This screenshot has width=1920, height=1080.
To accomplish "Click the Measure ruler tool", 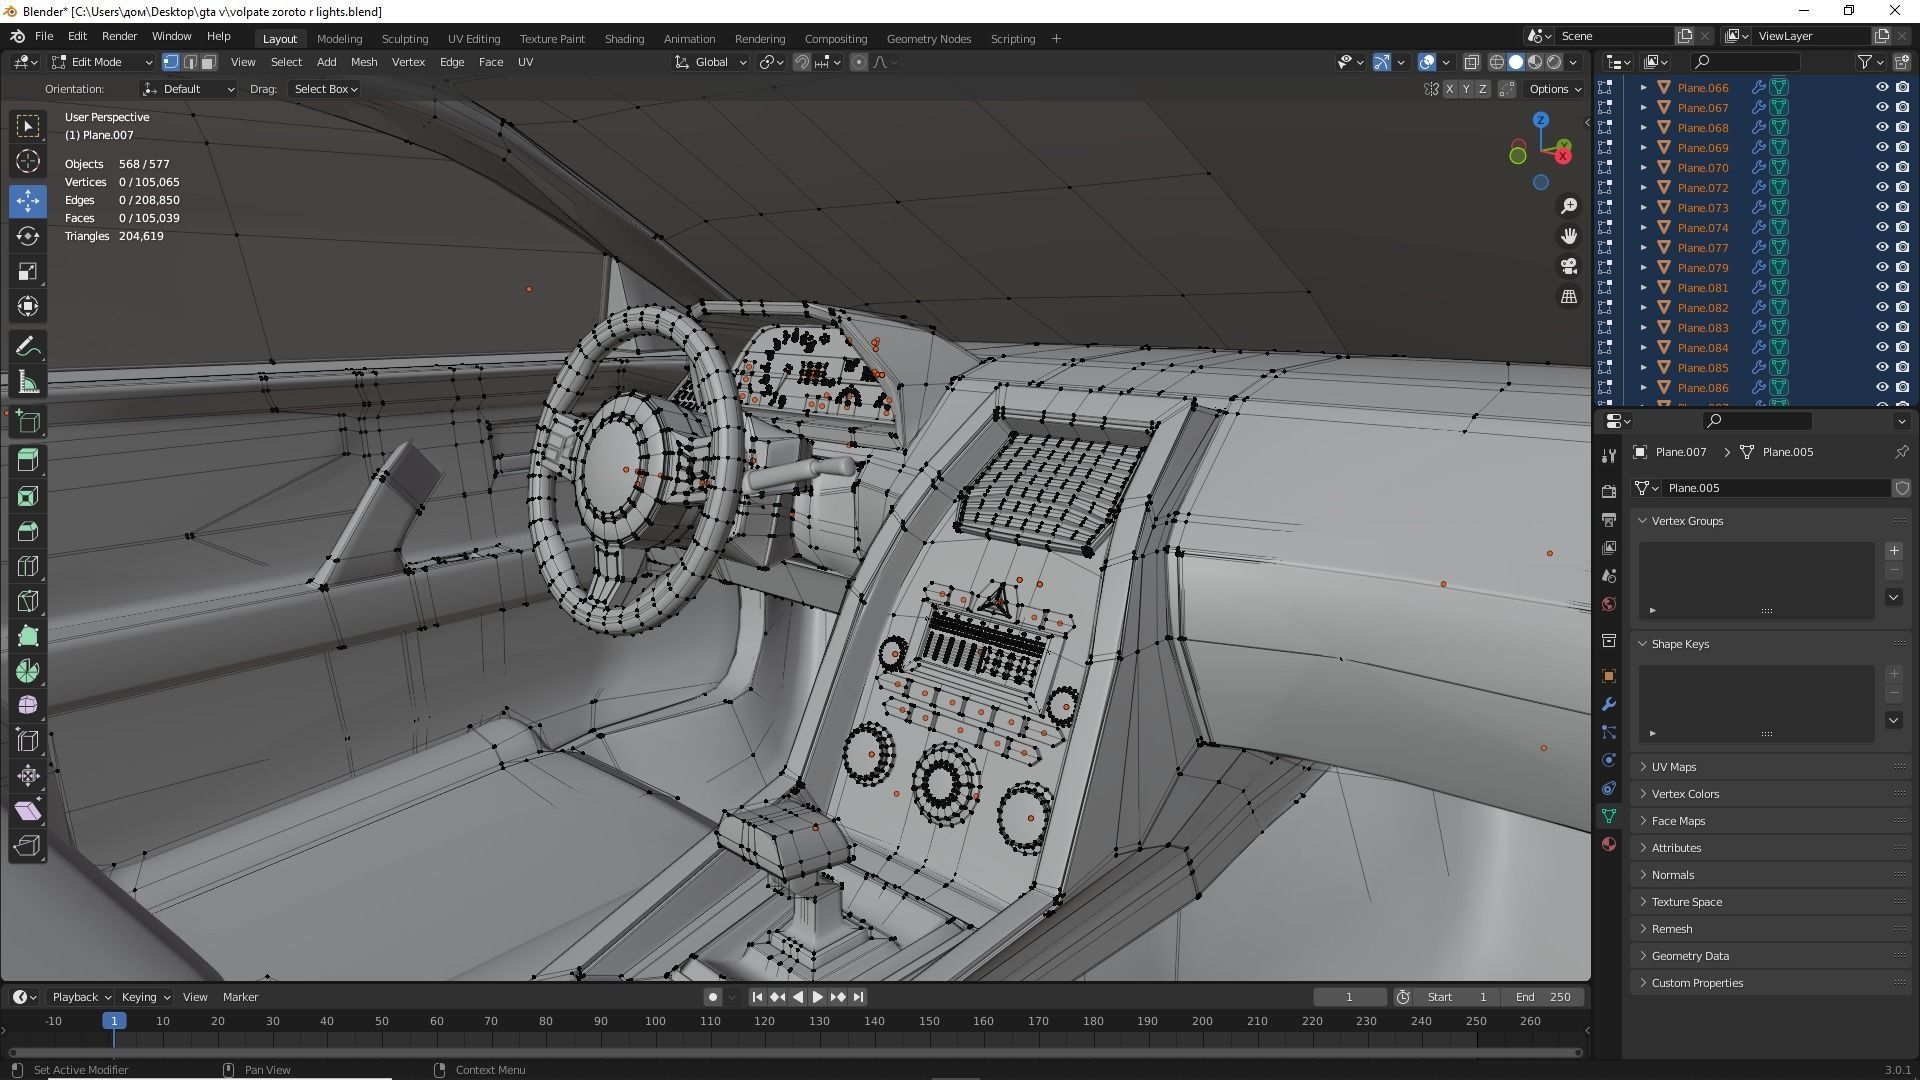I will (x=28, y=382).
